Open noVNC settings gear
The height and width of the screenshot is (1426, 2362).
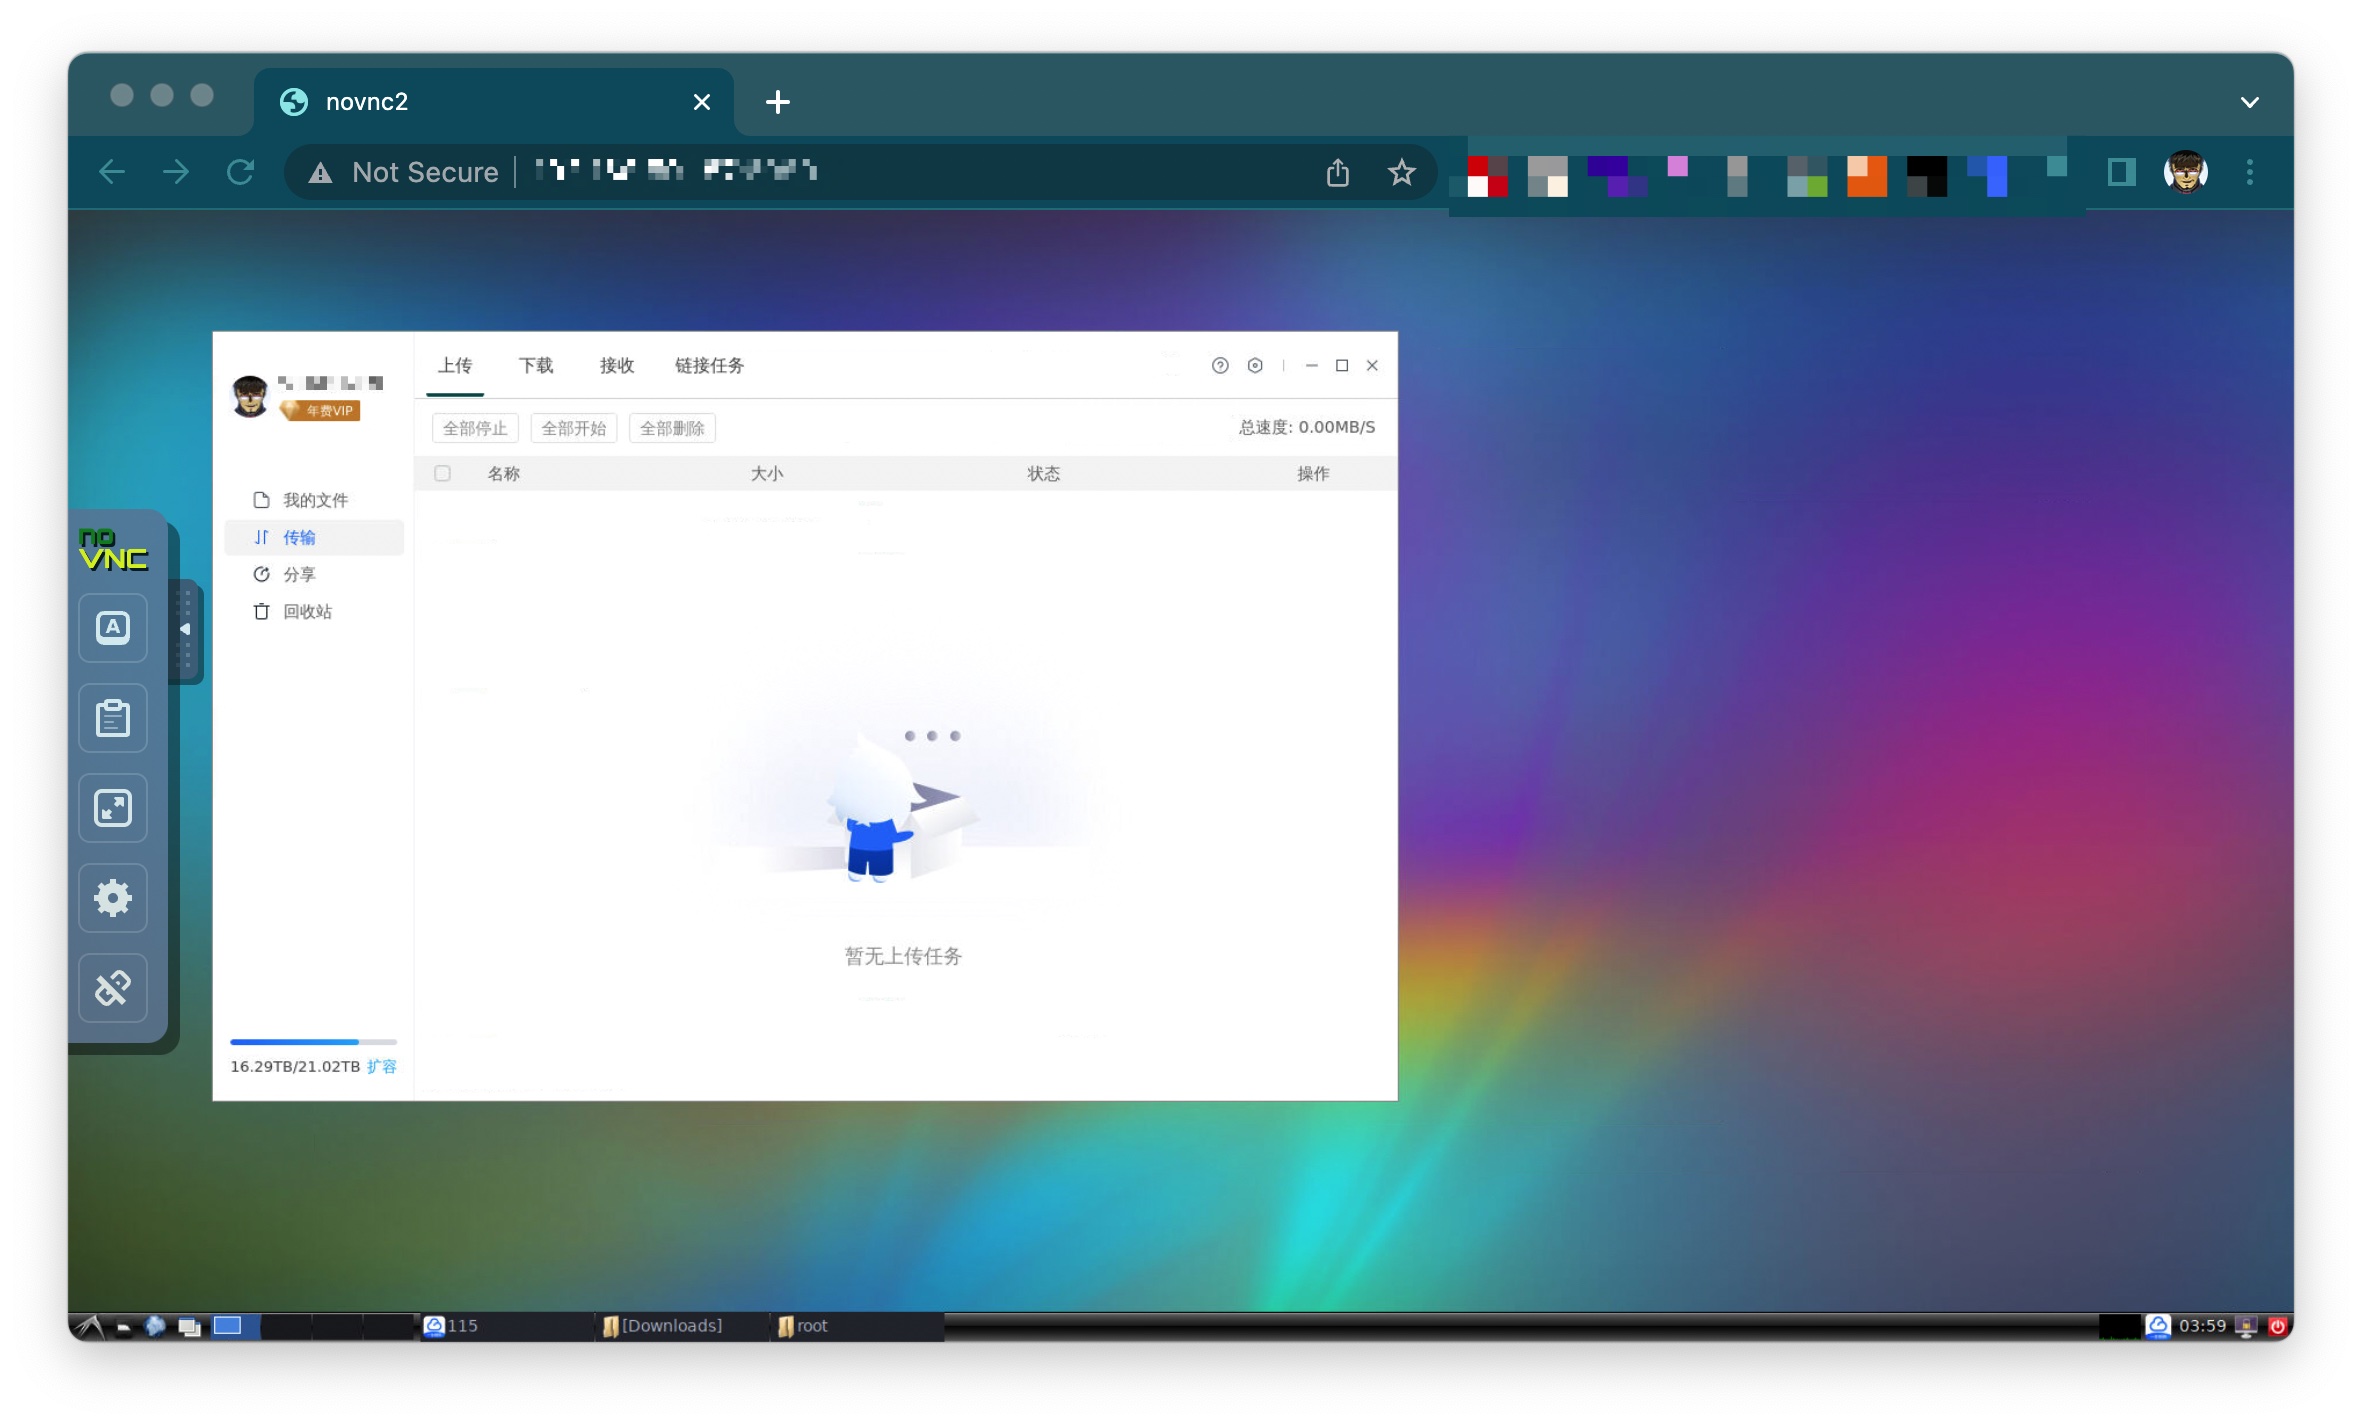pos(113,898)
